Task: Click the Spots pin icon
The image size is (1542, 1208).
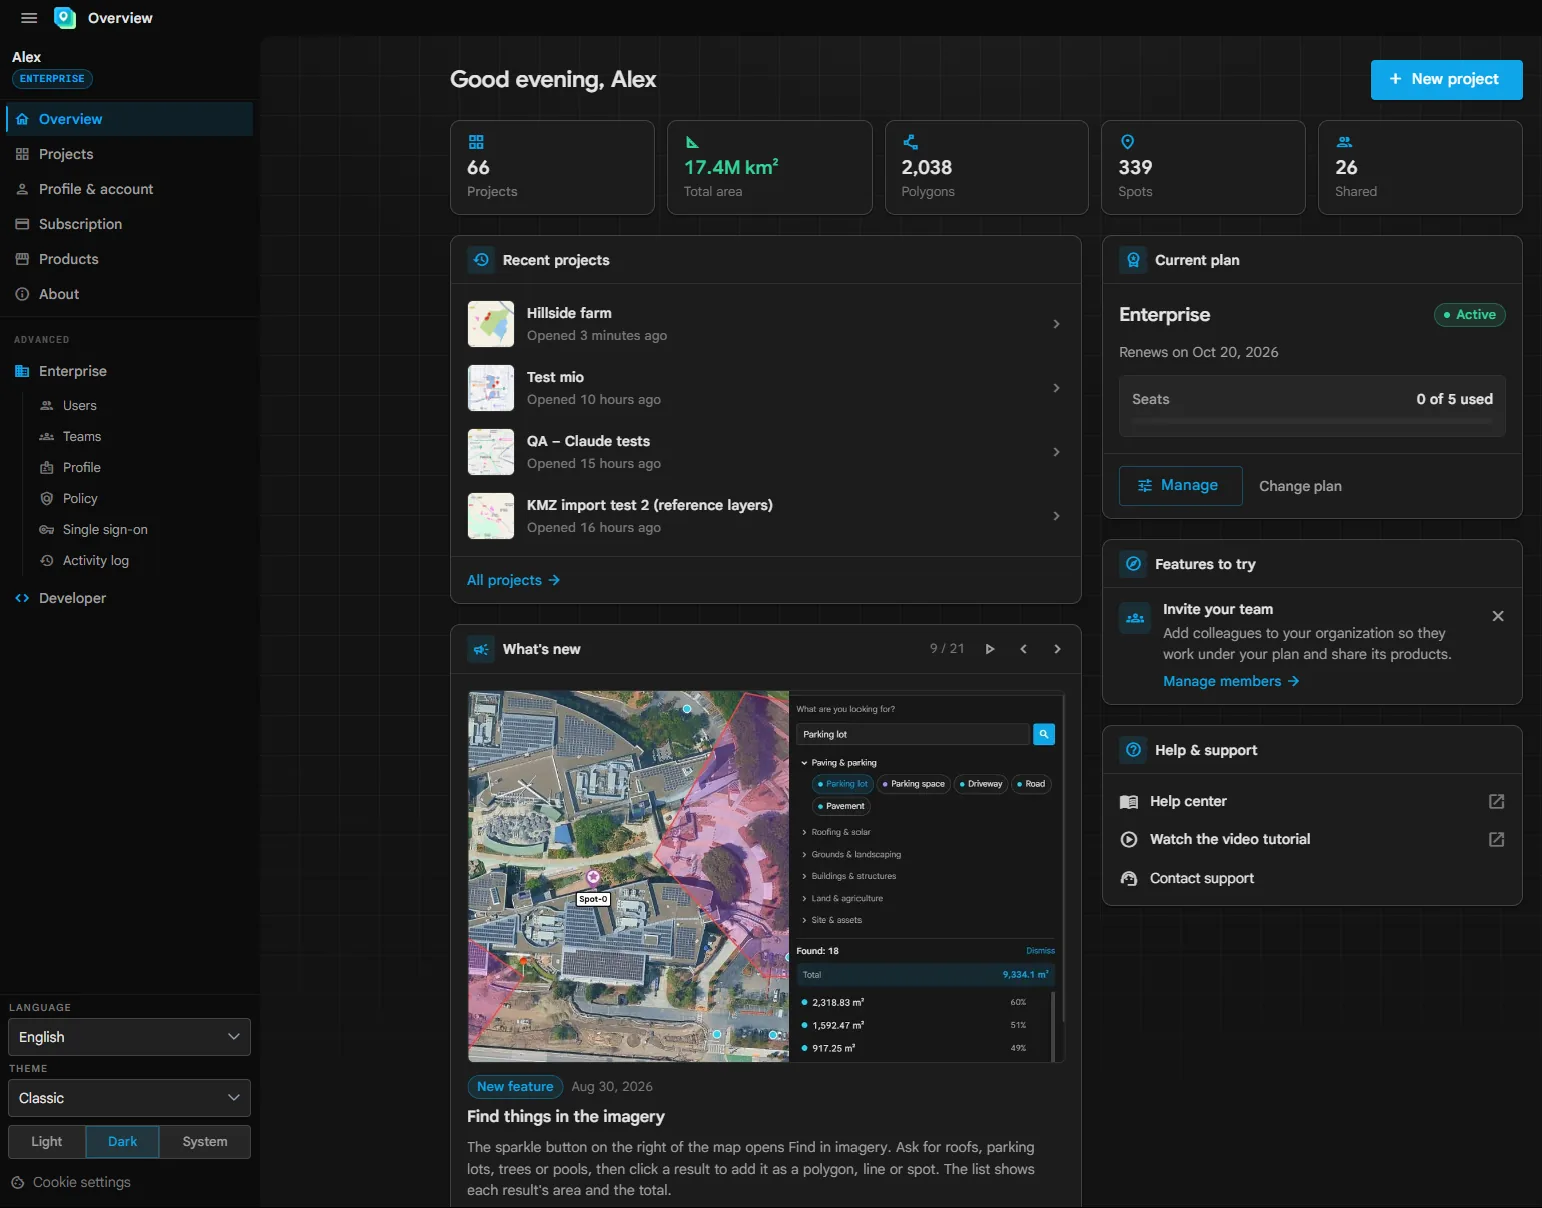Action: [x=1127, y=142]
